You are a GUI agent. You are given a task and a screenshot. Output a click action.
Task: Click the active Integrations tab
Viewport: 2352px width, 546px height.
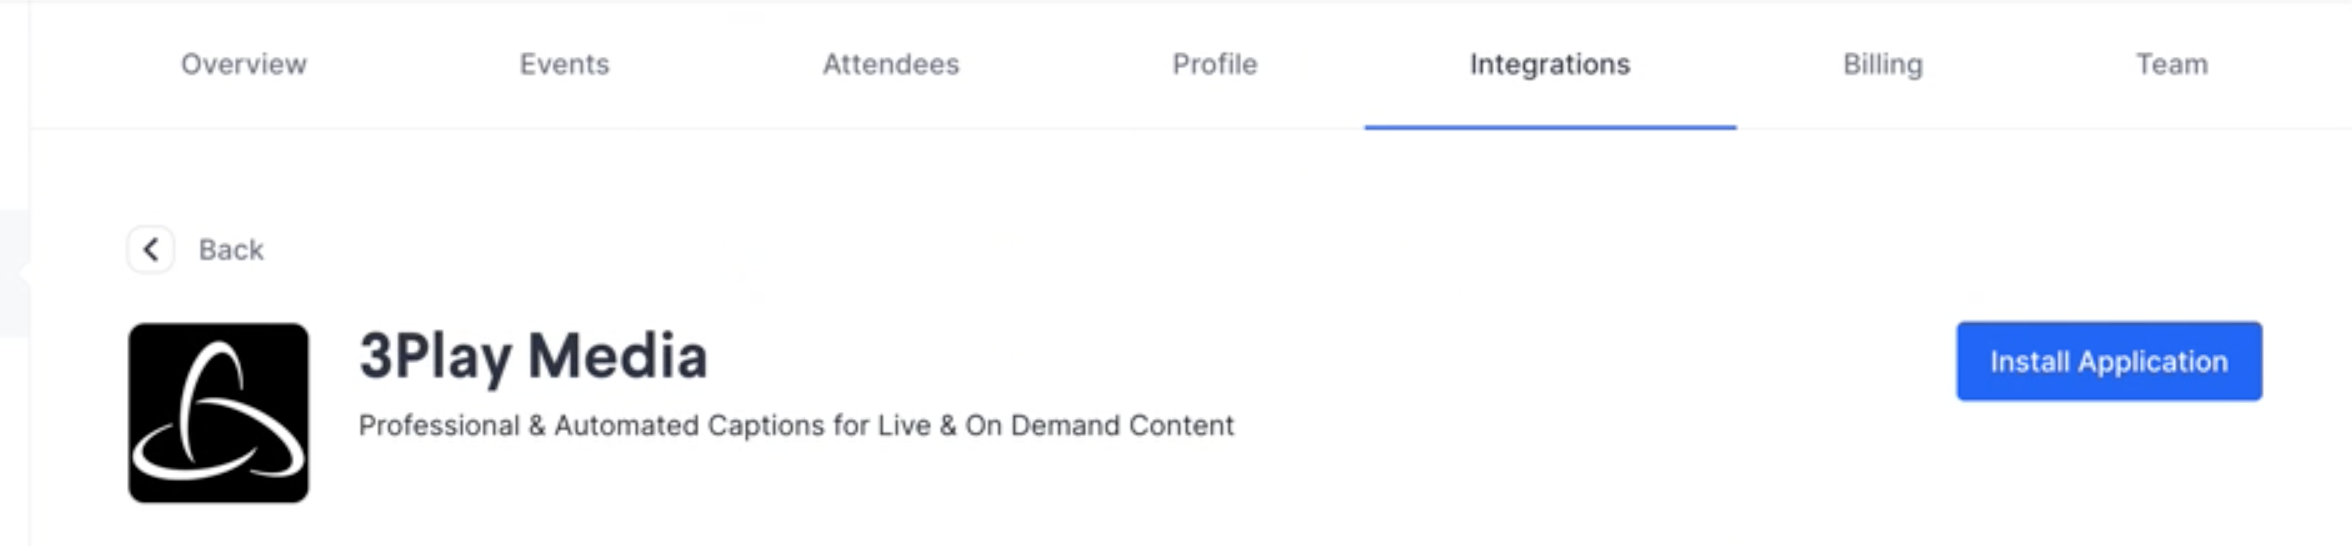click(x=1549, y=64)
